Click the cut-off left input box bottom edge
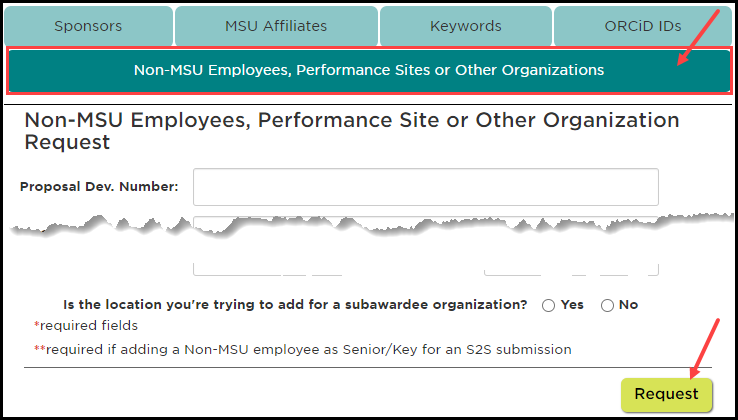 tap(267, 270)
